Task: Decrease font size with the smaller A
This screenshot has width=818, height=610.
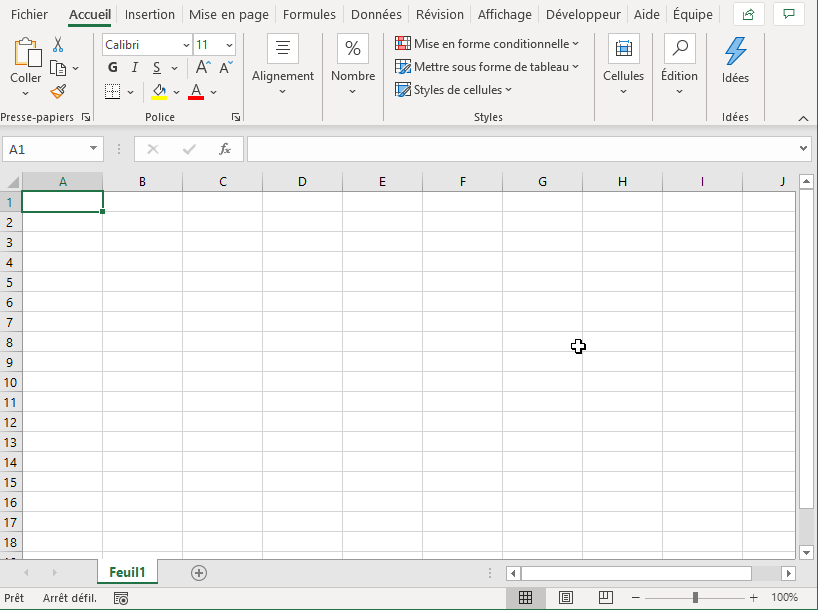Action: click(x=226, y=67)
